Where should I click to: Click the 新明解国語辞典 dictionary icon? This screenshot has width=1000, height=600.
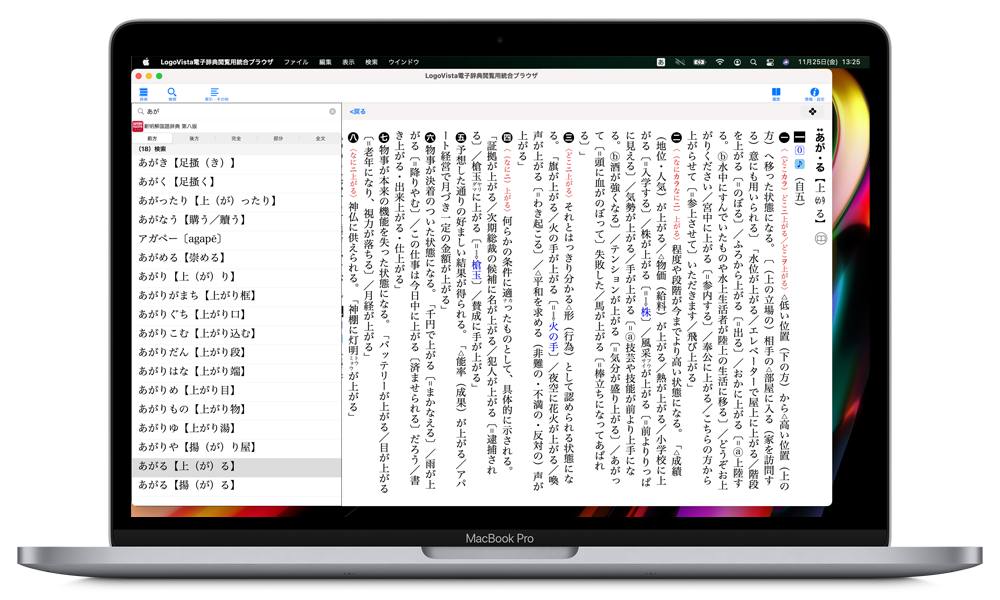[137, 126]
